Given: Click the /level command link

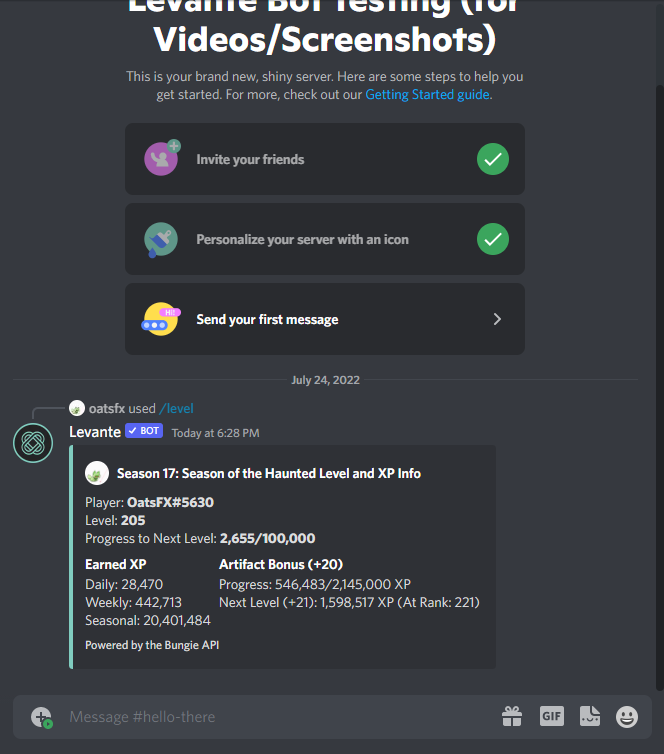Looking at the screenshot, I should point(176,408).
